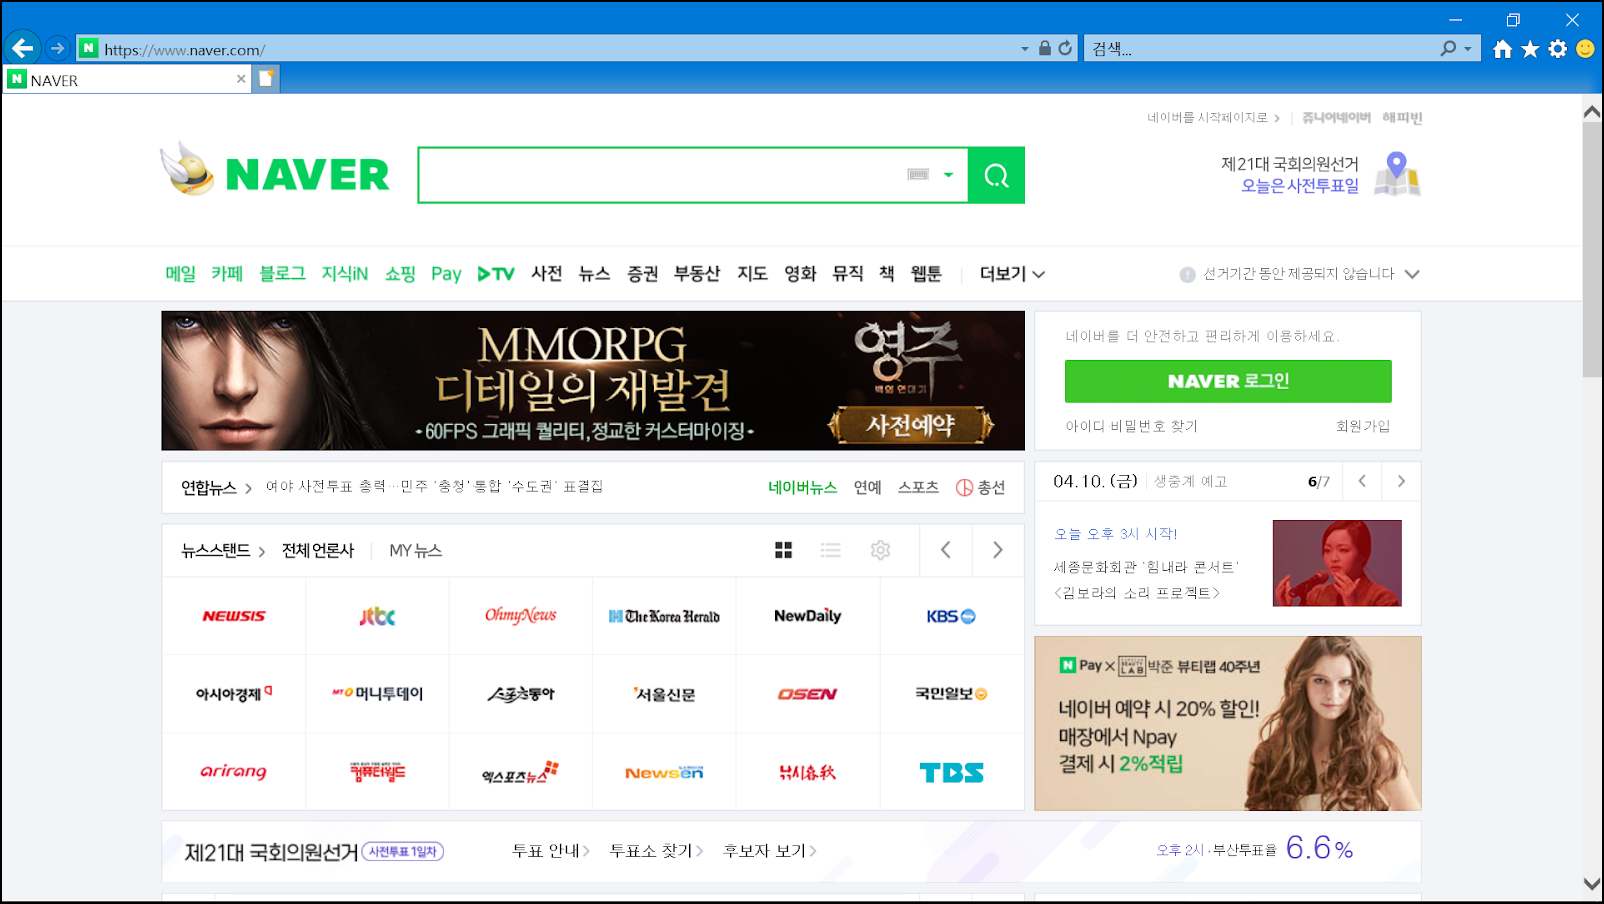Screen dimensions: 1604x904
Task: Expand the 연합뉴스 headline chevron
Action: click(x=248, y=488)
